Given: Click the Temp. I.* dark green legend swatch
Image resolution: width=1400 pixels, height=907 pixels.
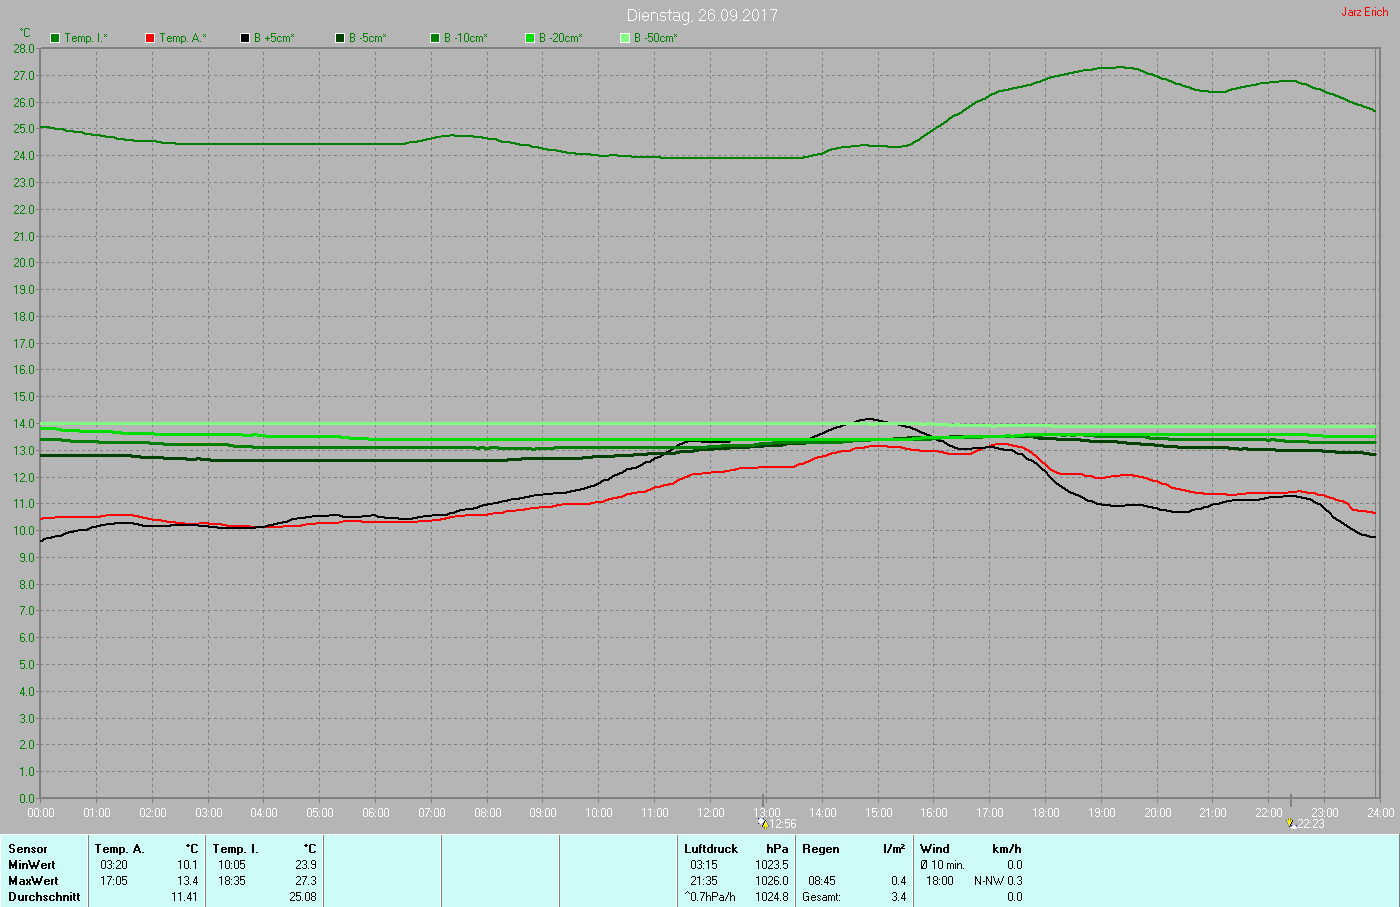Looking at the screenshot, I should [x=55, y=38].
